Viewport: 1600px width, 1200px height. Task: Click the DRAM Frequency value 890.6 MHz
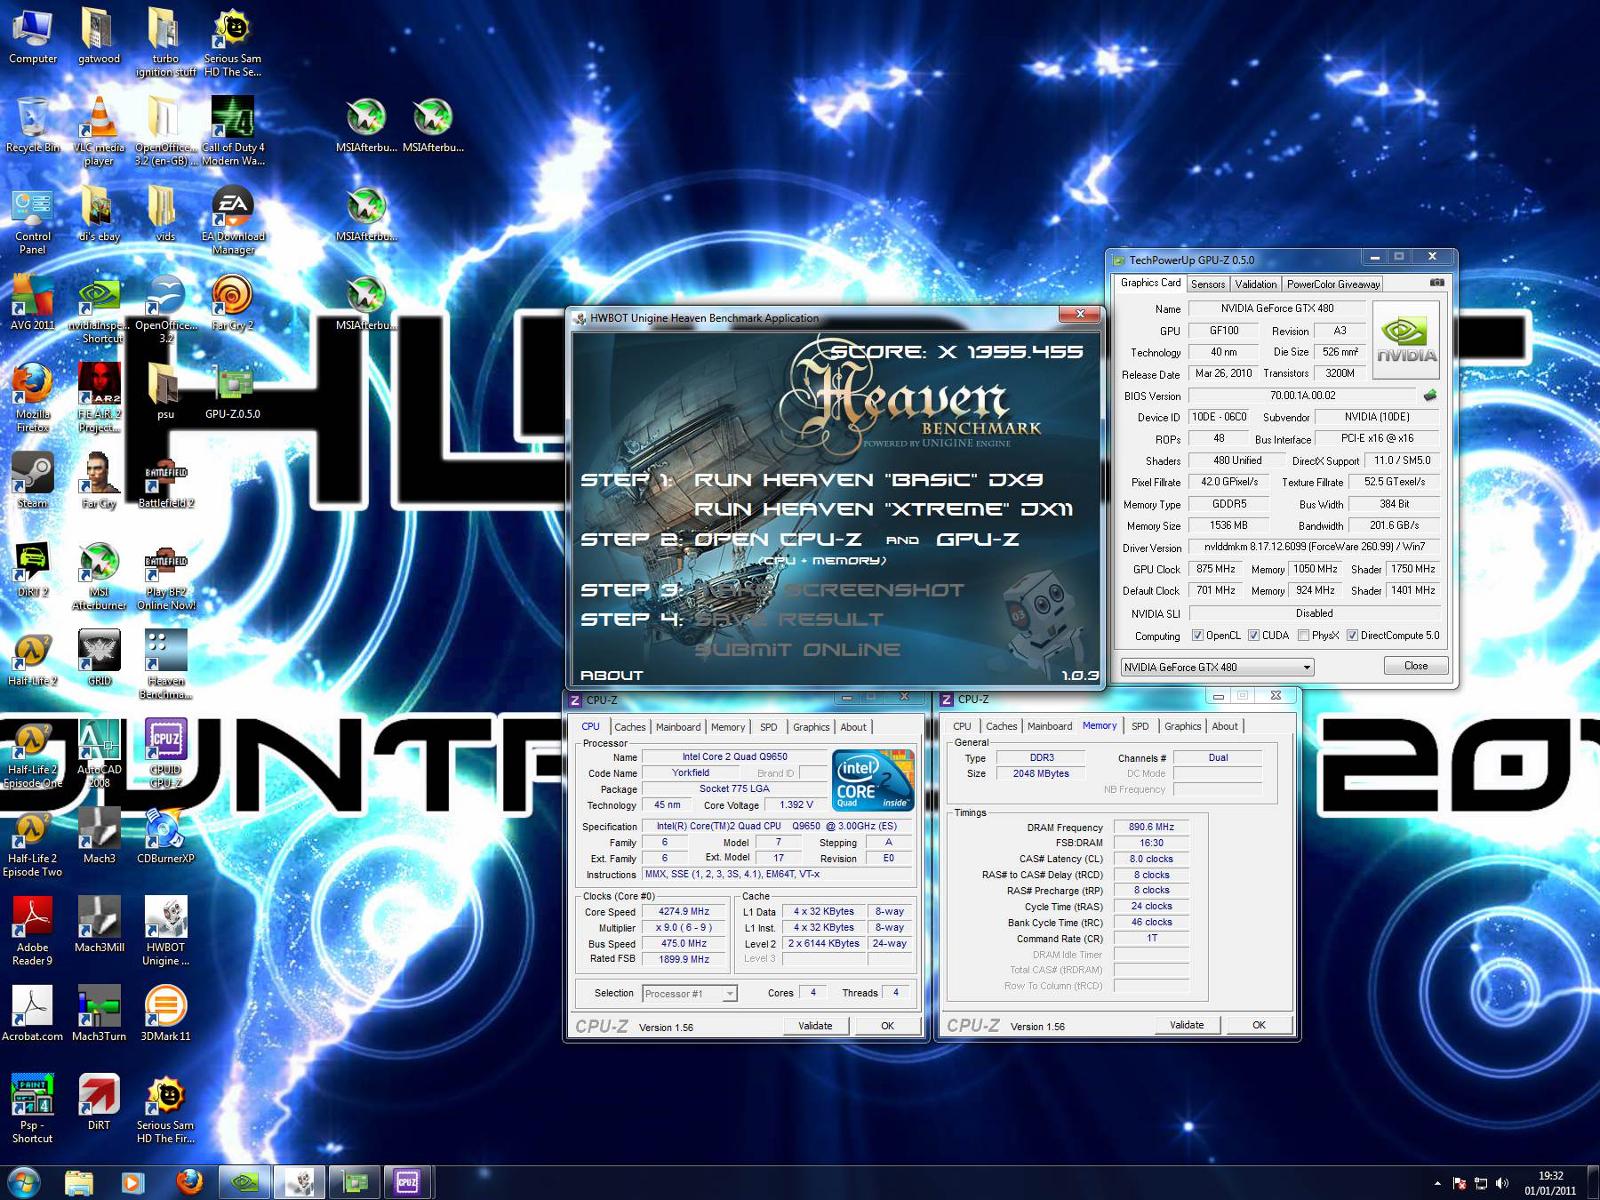1151,827
